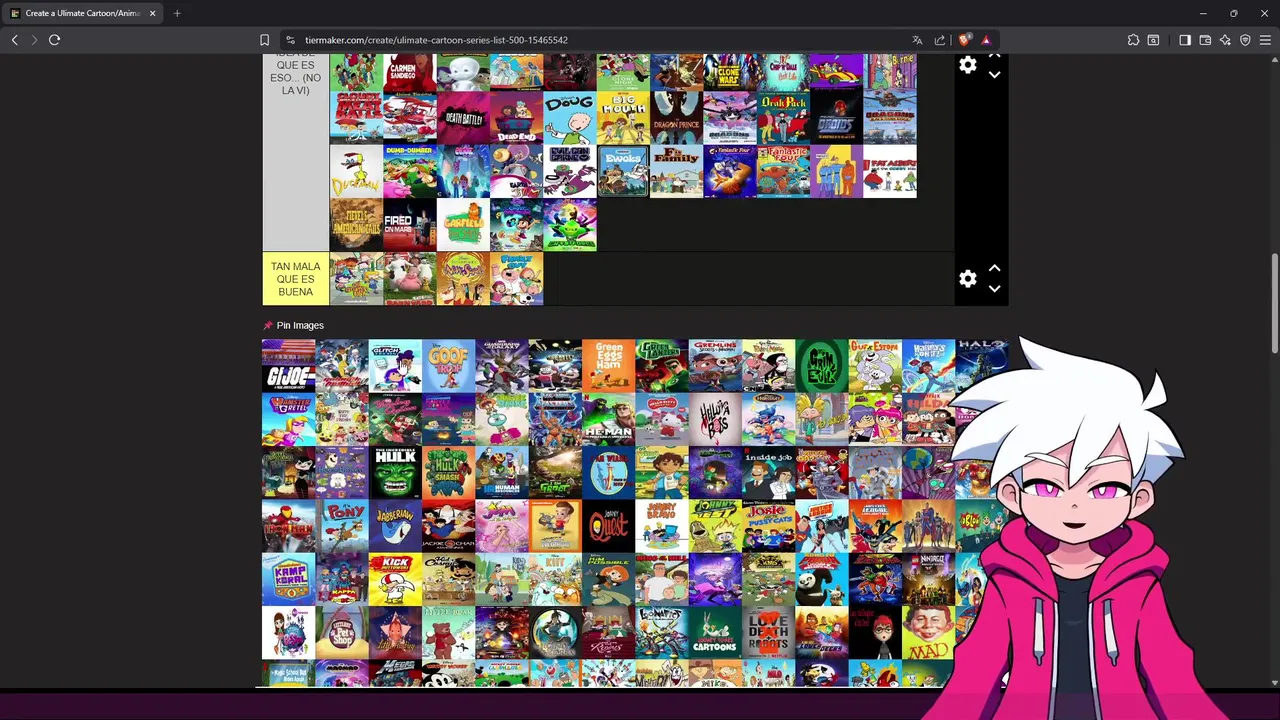Click the translate page icon
Viewport: 1280px width, 720px height.
pyautogui.click(x=917, y=40)
